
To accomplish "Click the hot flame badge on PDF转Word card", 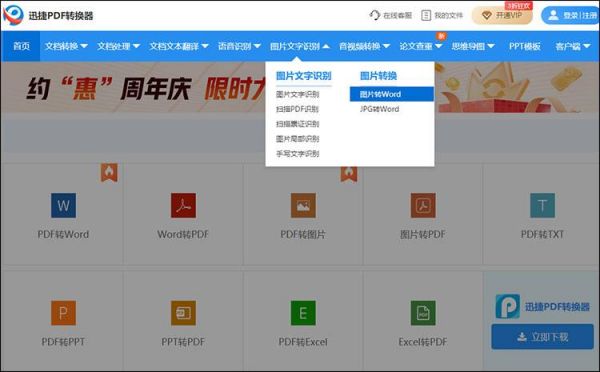I will click(109, 172).
